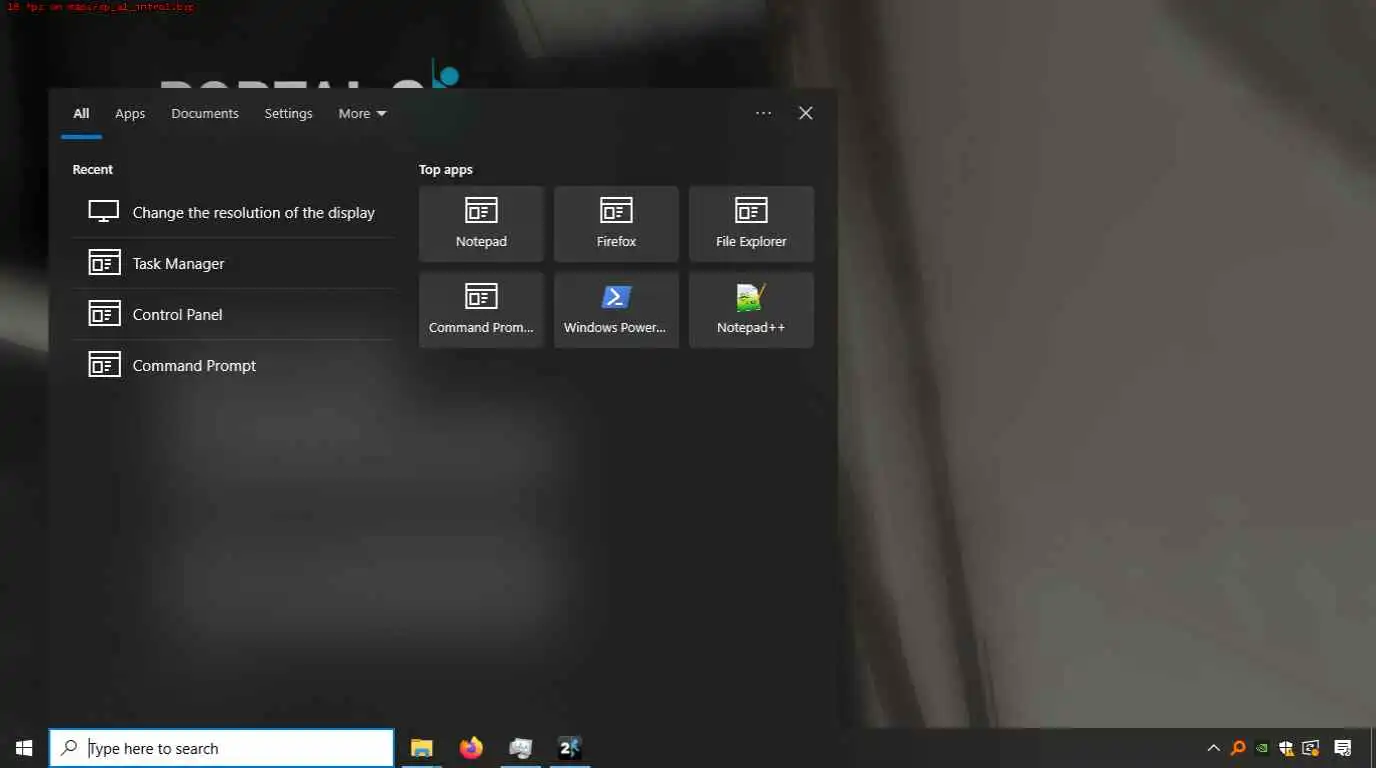Image resolution: width=1376 pixels, height=768 pixels.
Task: Click the Type here to search box
Action: pos(222,748)
